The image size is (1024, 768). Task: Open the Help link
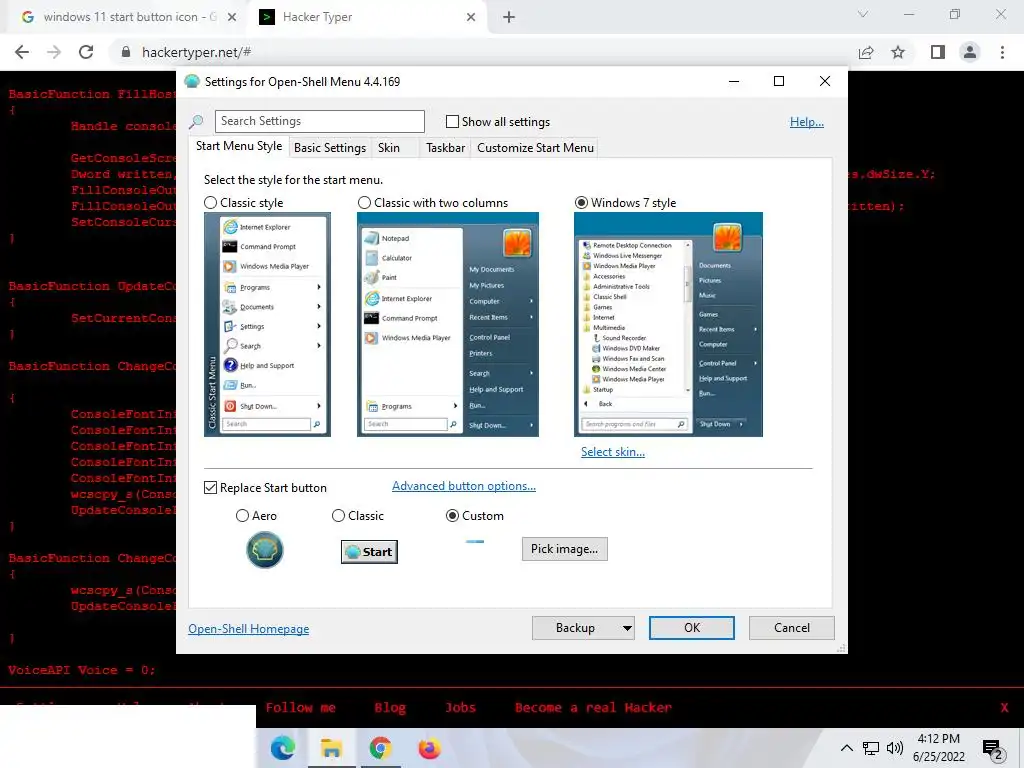tap(807, 122)
